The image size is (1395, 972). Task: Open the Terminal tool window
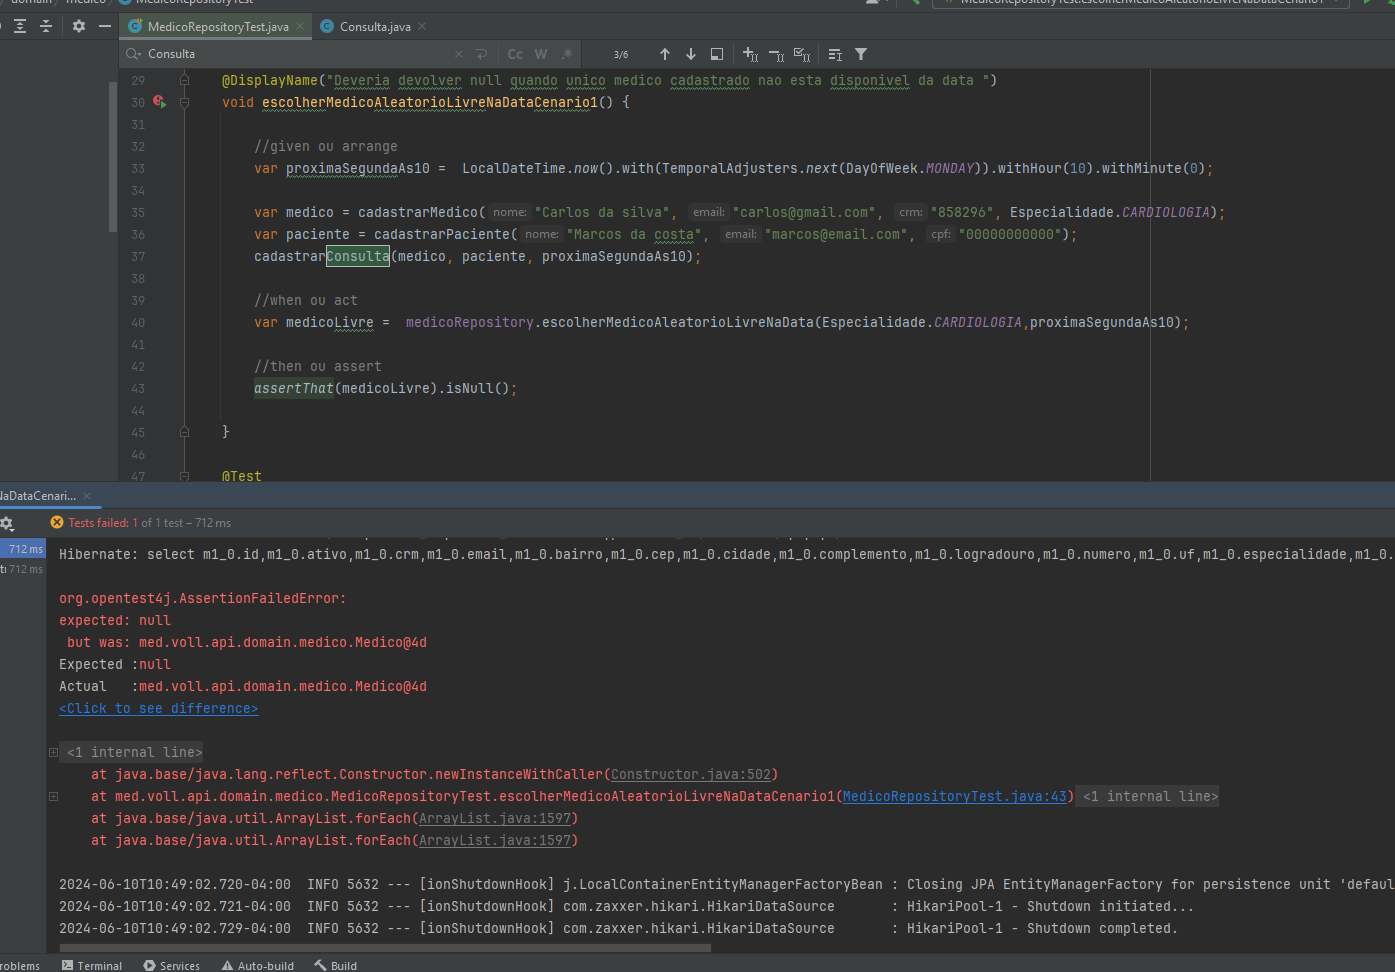(x=91, y=965)
